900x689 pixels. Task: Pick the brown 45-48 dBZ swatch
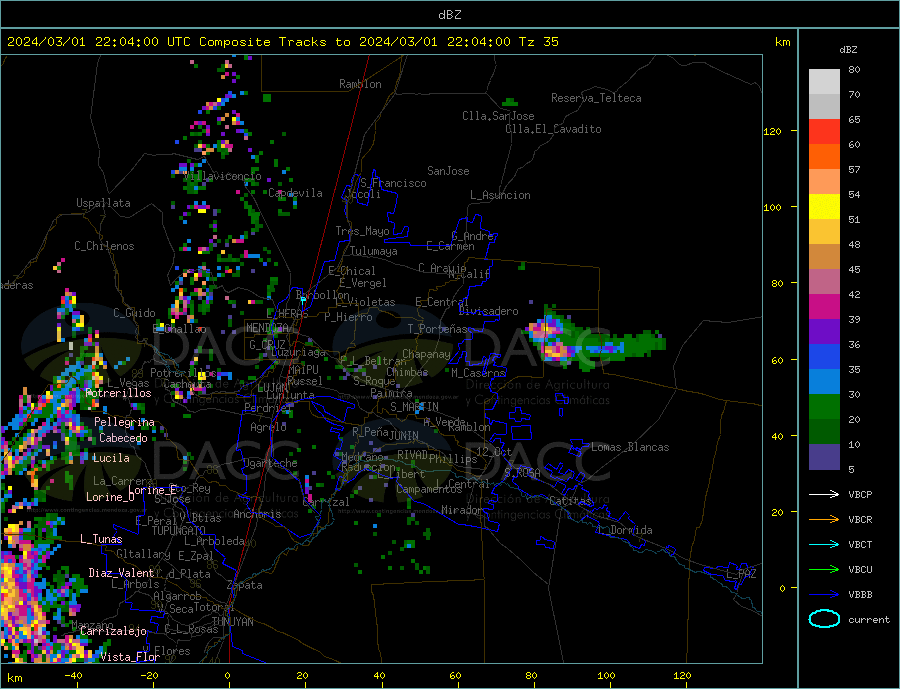point(824,257)
